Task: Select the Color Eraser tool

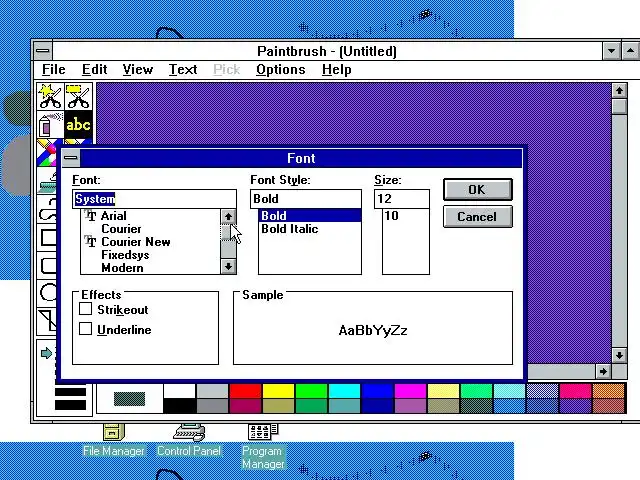Action: (46, 153)
